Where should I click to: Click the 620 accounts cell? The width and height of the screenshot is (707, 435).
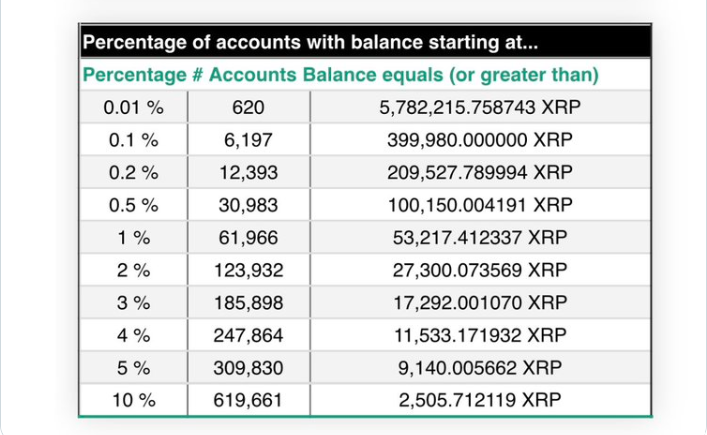click(247, 107)
